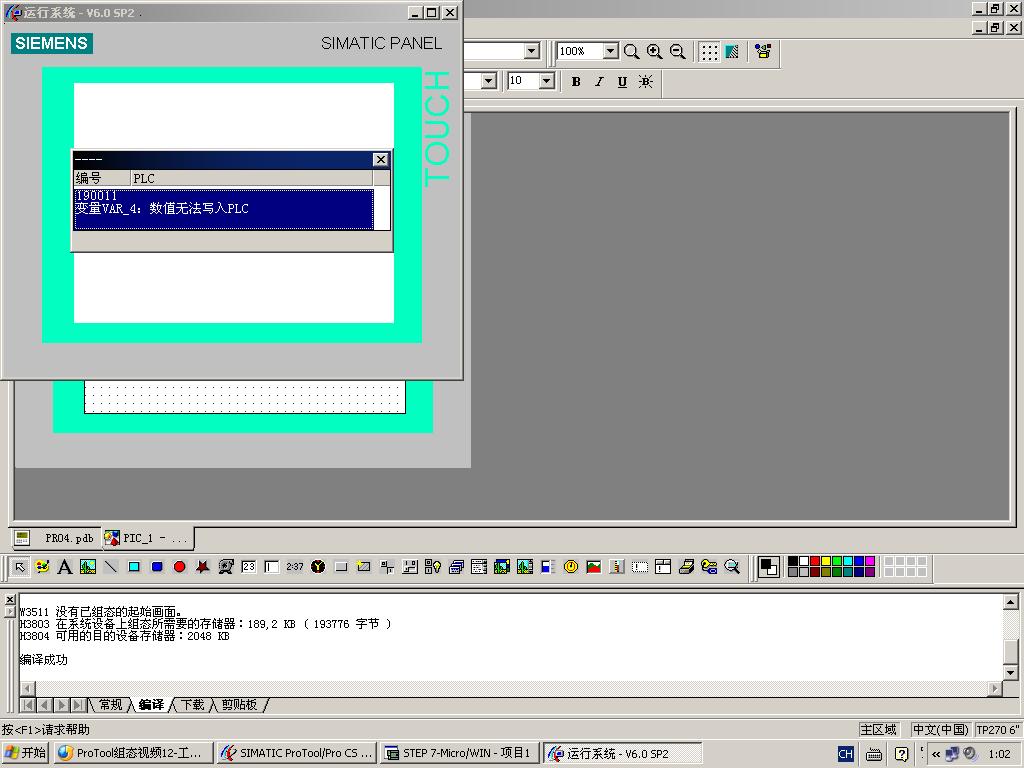Select the 190011 error message row
This screenshot has width=1024, height=768.
223,203
